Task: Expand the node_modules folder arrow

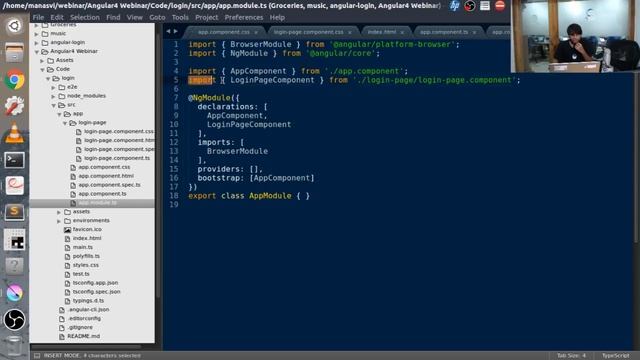Action: tap(53, 96)
